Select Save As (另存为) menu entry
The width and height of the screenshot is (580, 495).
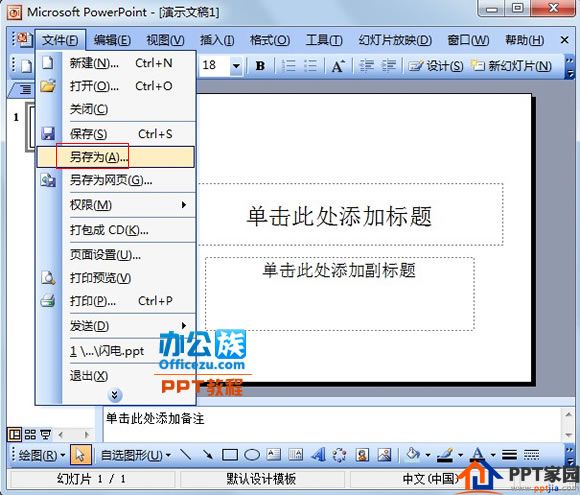[x=116, y=157]
